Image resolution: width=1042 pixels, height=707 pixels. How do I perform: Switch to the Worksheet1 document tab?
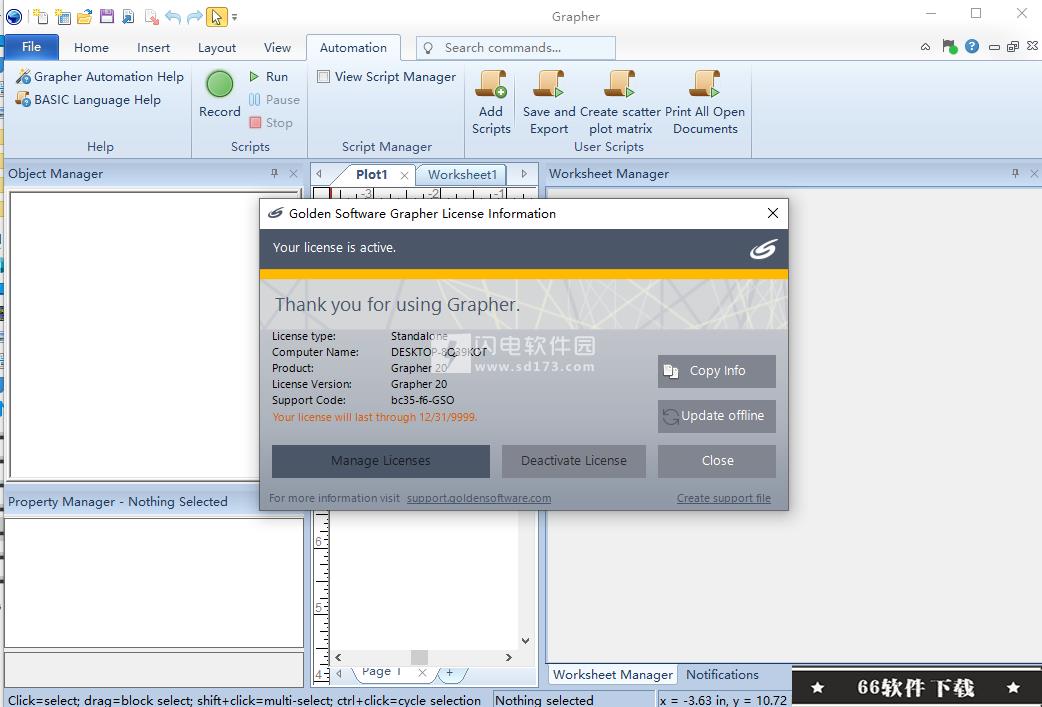click(x=462, y=175)
